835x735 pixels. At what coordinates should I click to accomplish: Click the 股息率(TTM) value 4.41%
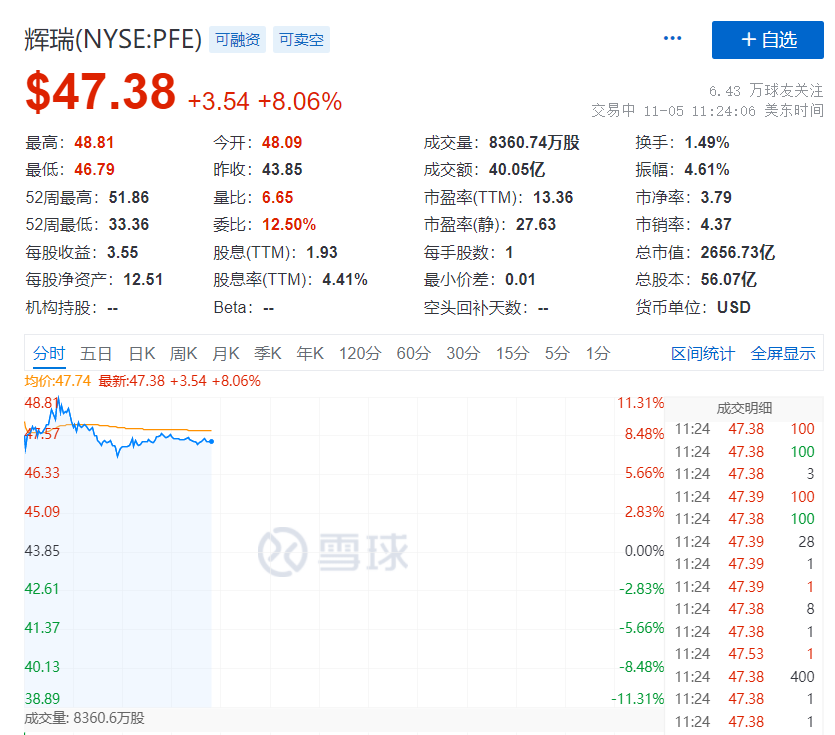click(x=345, y=280)
